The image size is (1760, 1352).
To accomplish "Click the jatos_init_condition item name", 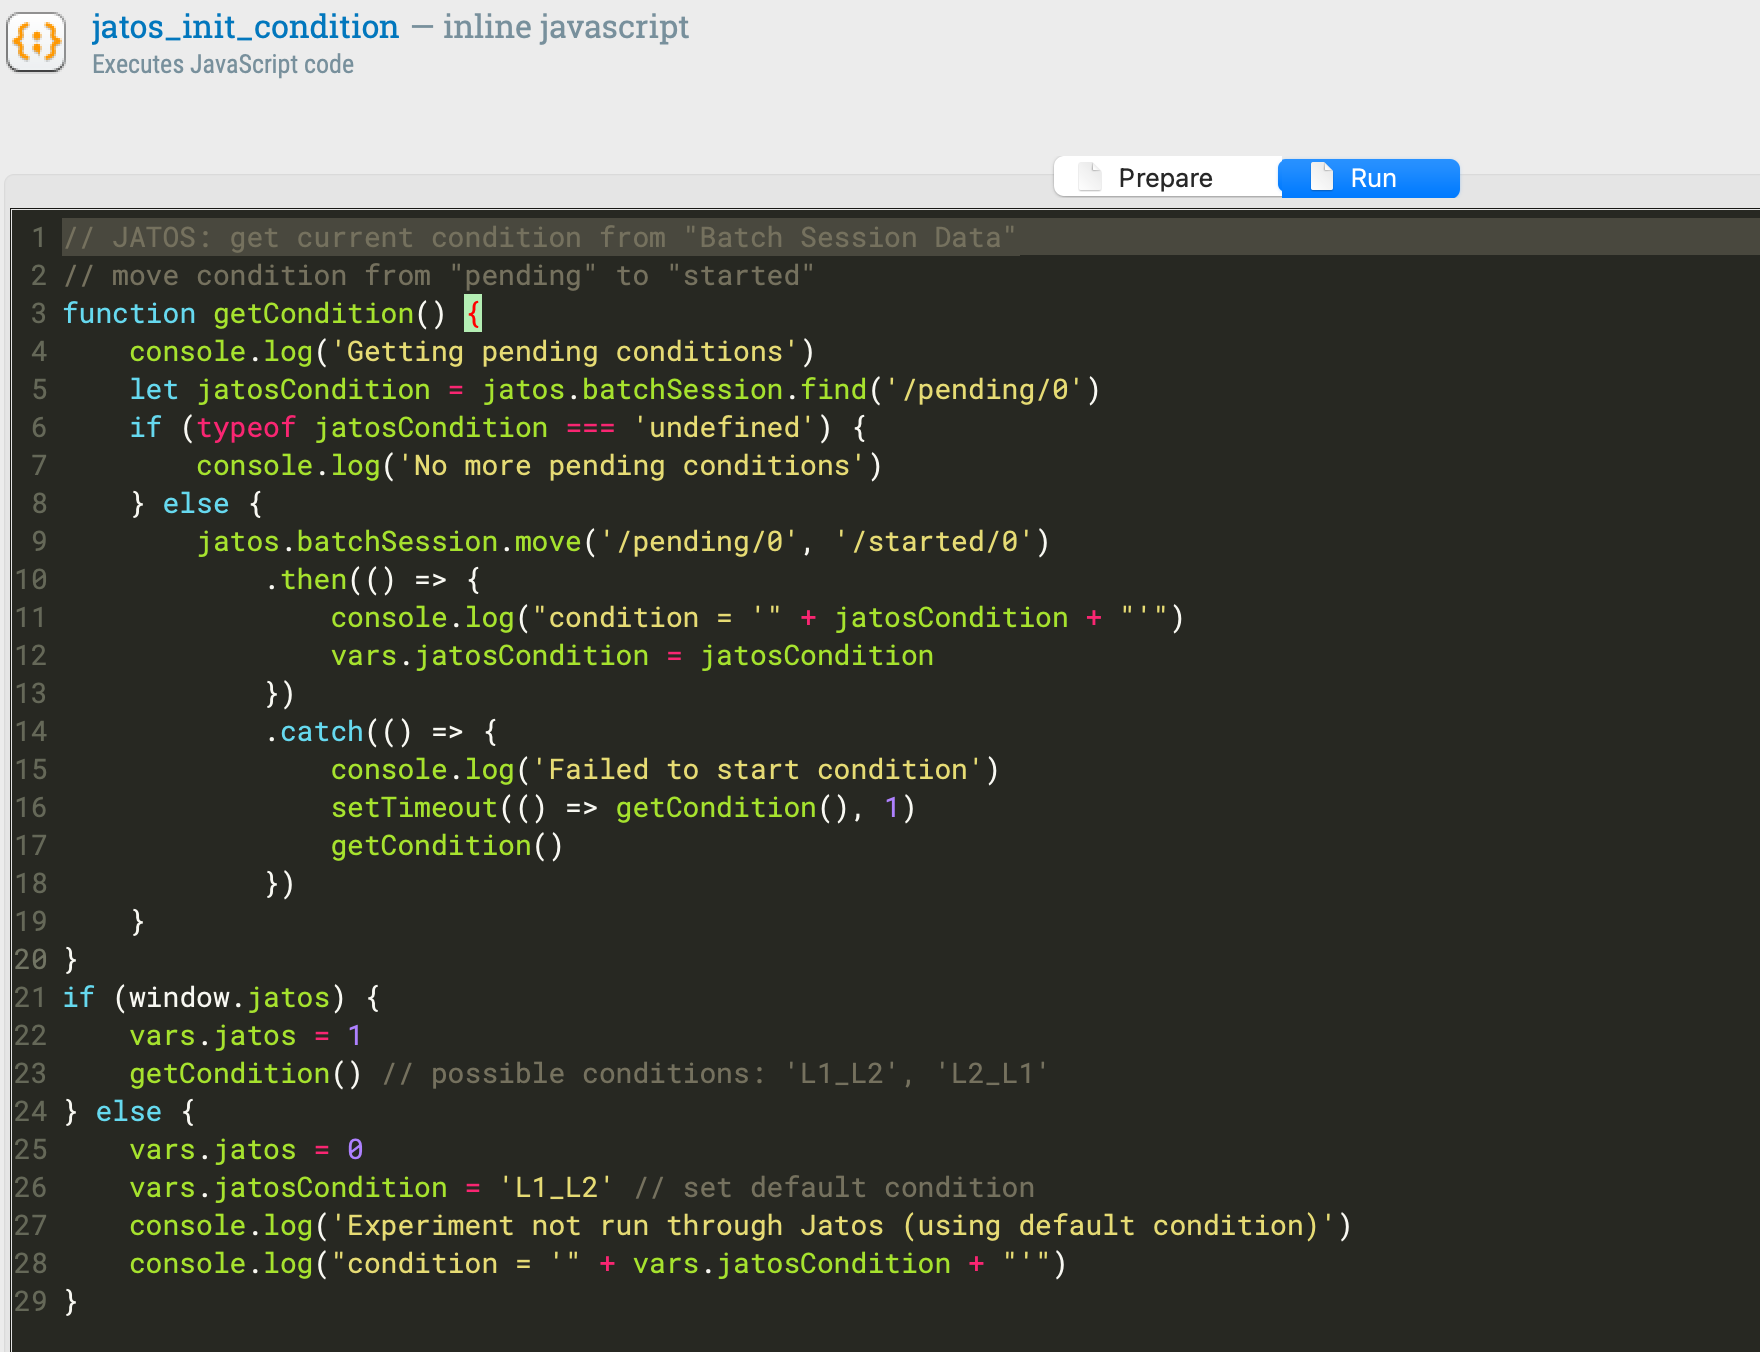I will tap(245, 27).
